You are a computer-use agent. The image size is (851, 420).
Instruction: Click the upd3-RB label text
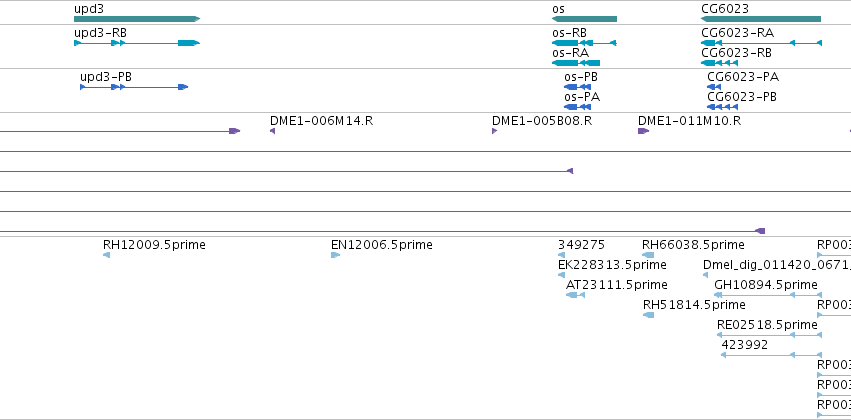pos(100,33)
